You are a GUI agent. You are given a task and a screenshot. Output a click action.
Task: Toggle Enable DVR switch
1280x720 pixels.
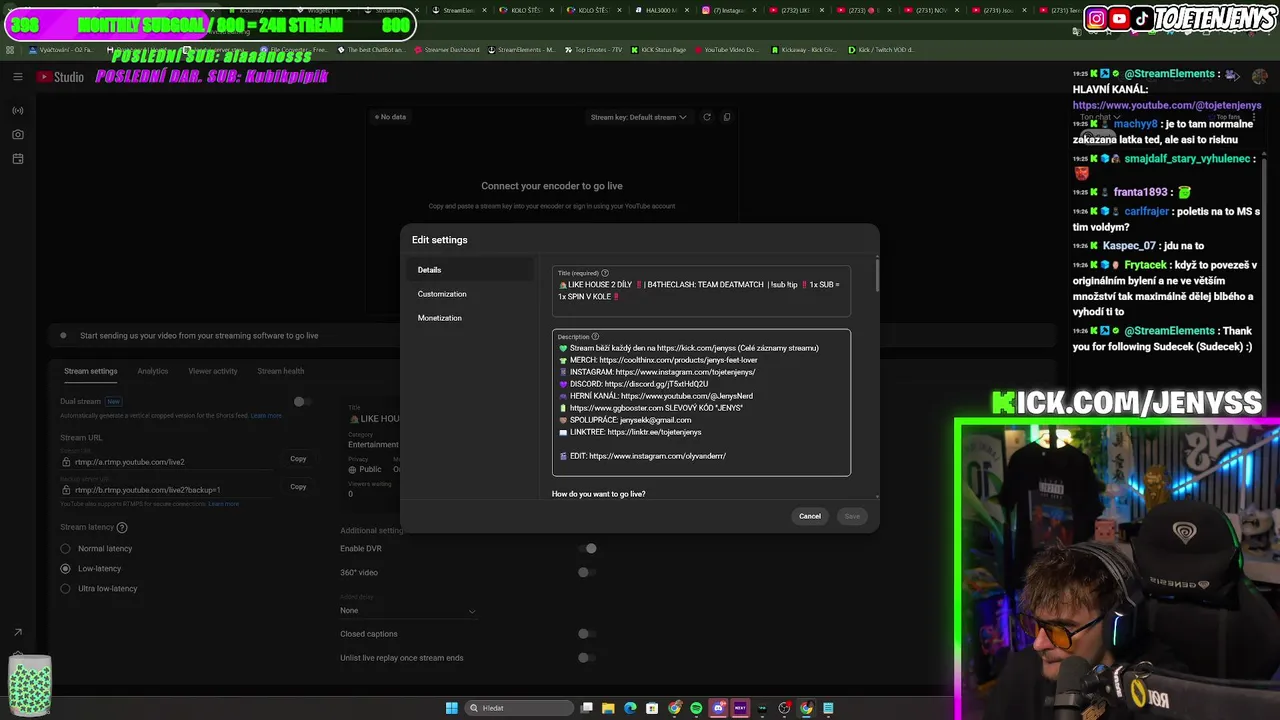[x=587, y=548]
